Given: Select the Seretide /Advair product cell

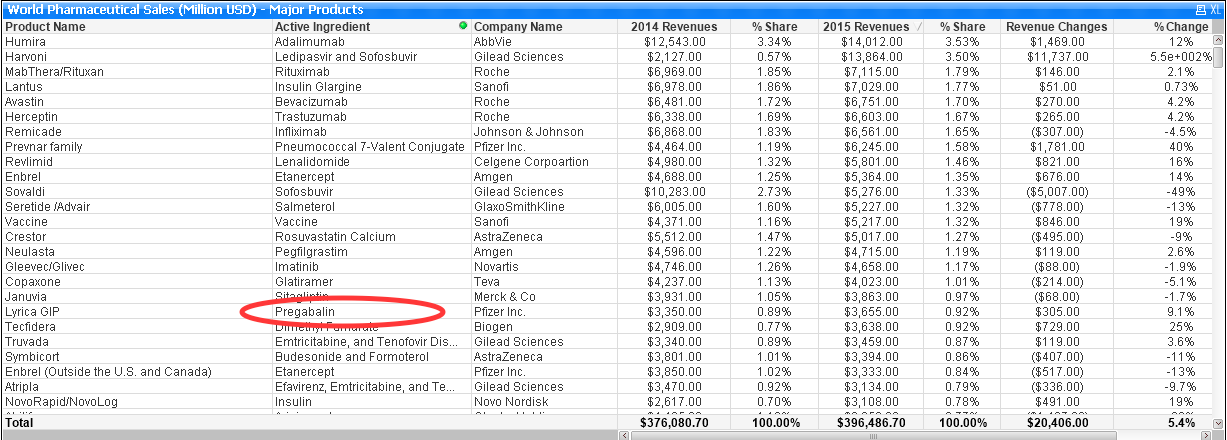Looking at the screenshot, I should (136, 207).
